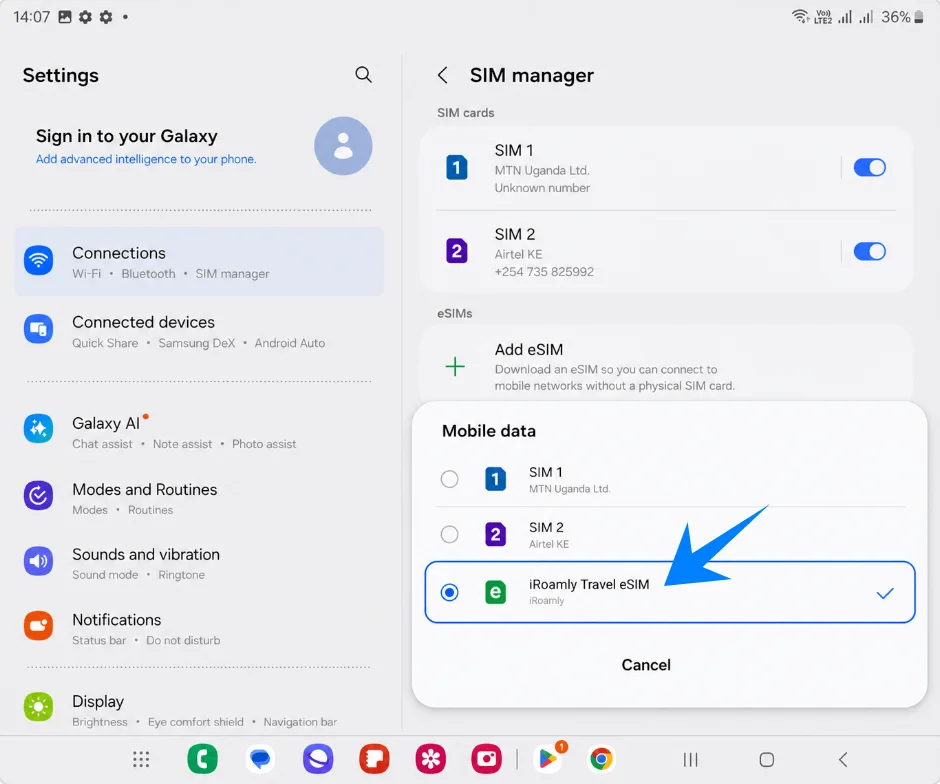Screen dimensions: 940x784
Task: Select SIM 2 radio for mobile data
Action: point(450,534)
